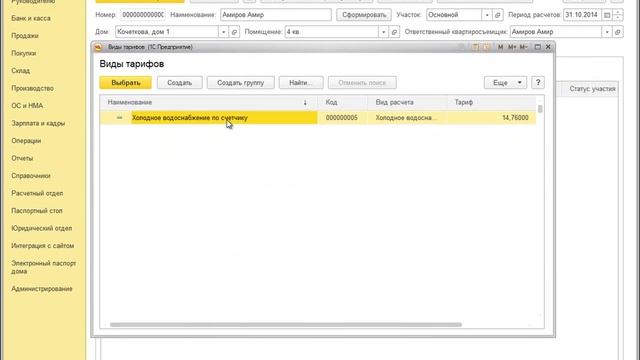Click the Вид расчета column header
The width and height of the screenshot is (640, 360).
coord(407,102)
